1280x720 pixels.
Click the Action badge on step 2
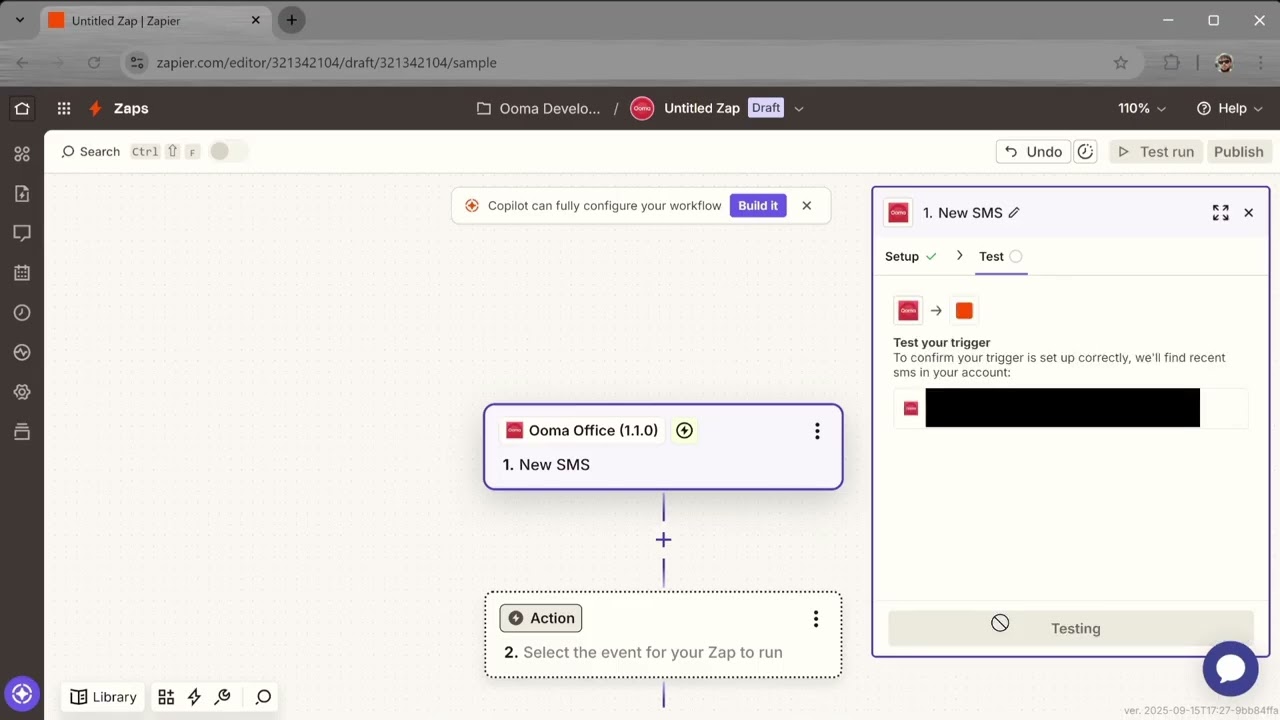[x=541, y=618]
